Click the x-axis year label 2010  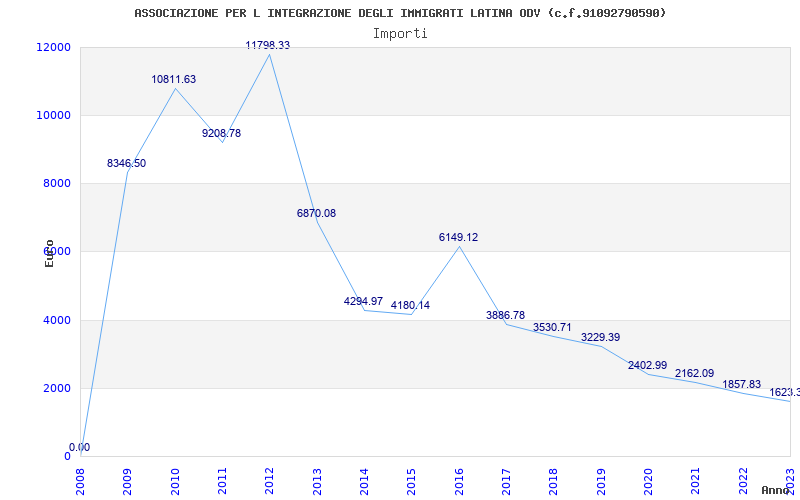(x=175, y=481)
